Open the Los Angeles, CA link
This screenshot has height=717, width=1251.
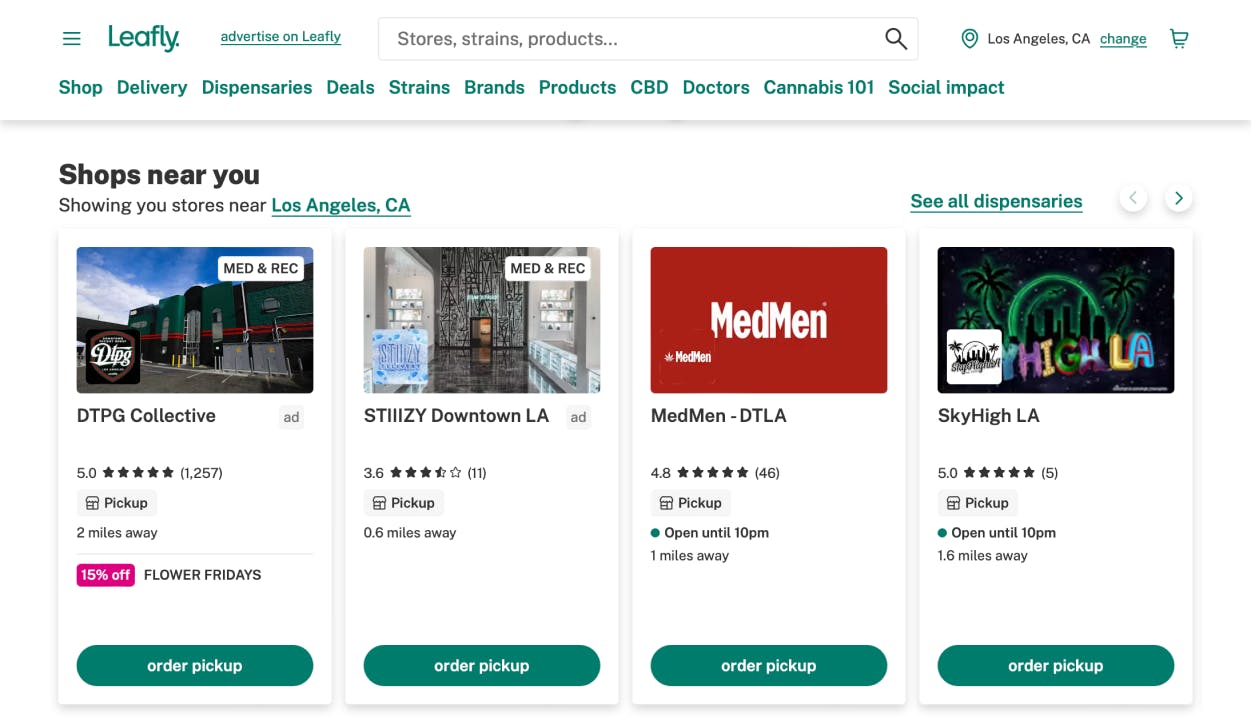341,205
